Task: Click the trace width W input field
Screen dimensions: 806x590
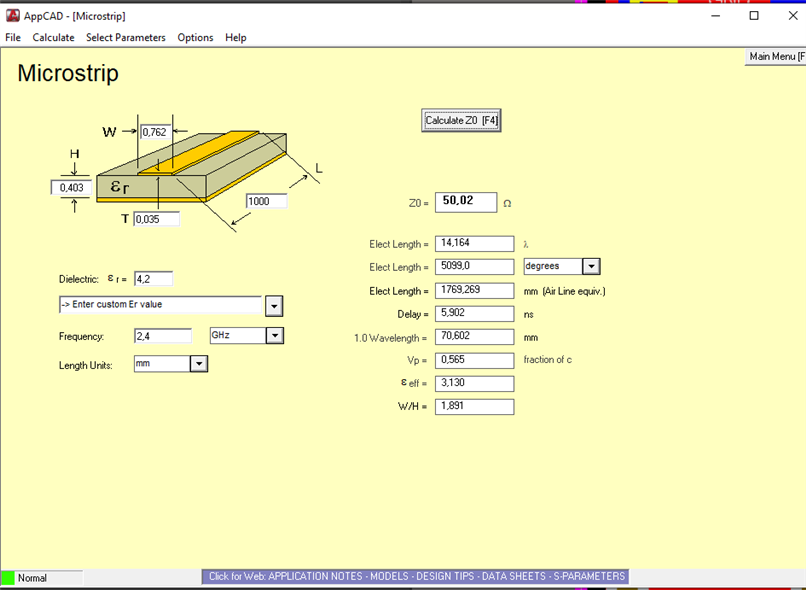Action: click(154, 132)
